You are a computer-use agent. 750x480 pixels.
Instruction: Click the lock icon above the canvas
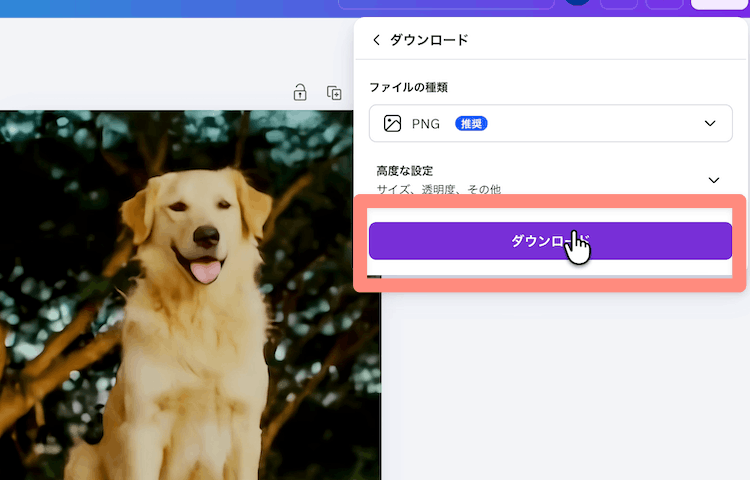pyautogui.click(x=300, y=92)
